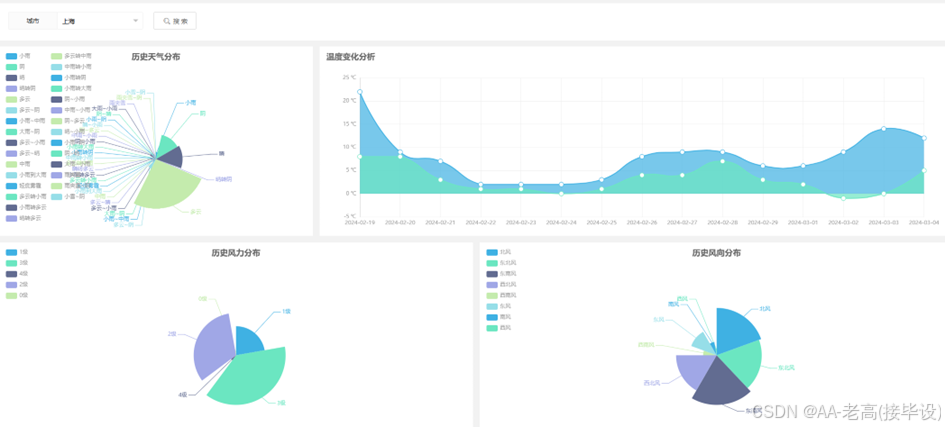
Task: Toggle the 大雨~阴 legend entry
Action: [x=23, y=131]
